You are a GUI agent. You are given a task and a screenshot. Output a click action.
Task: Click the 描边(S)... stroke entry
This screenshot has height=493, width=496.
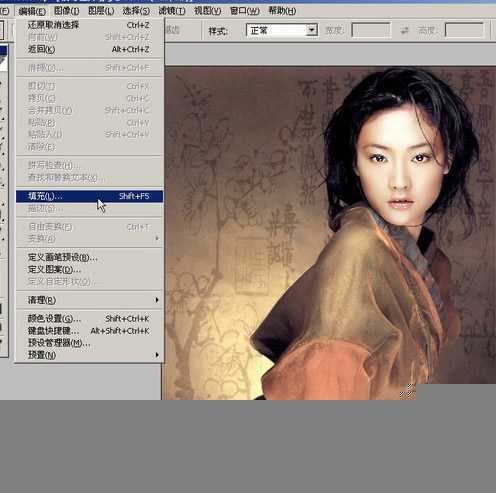coord(89,209)
